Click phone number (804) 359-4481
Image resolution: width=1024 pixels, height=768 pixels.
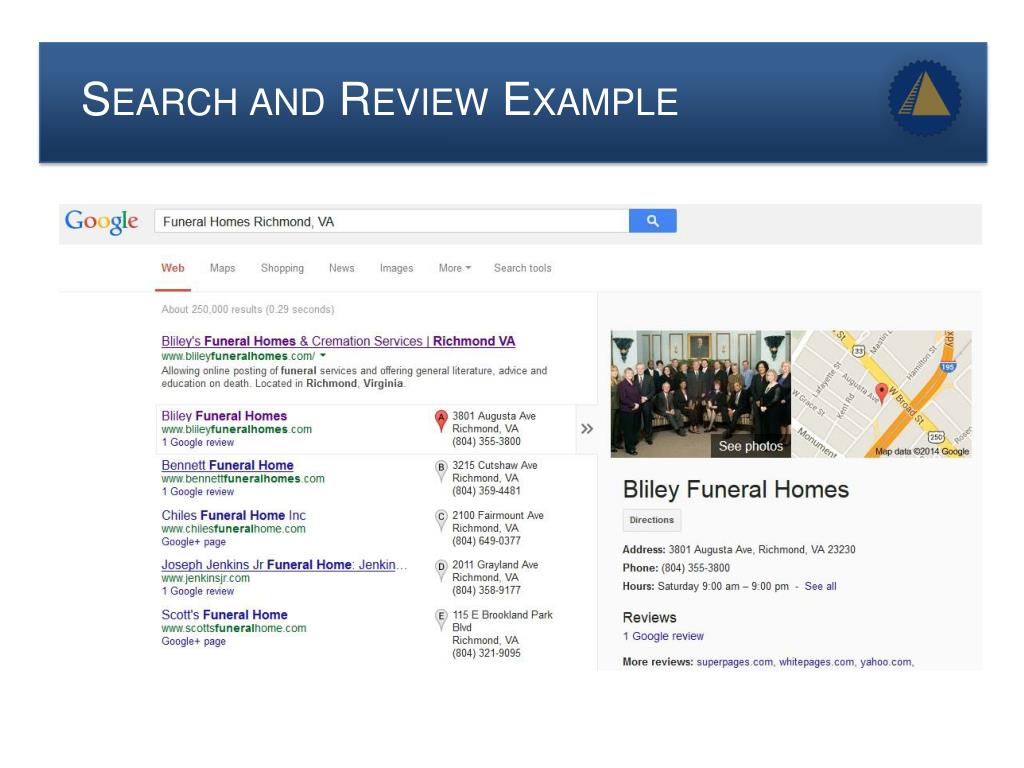[487, 490]
